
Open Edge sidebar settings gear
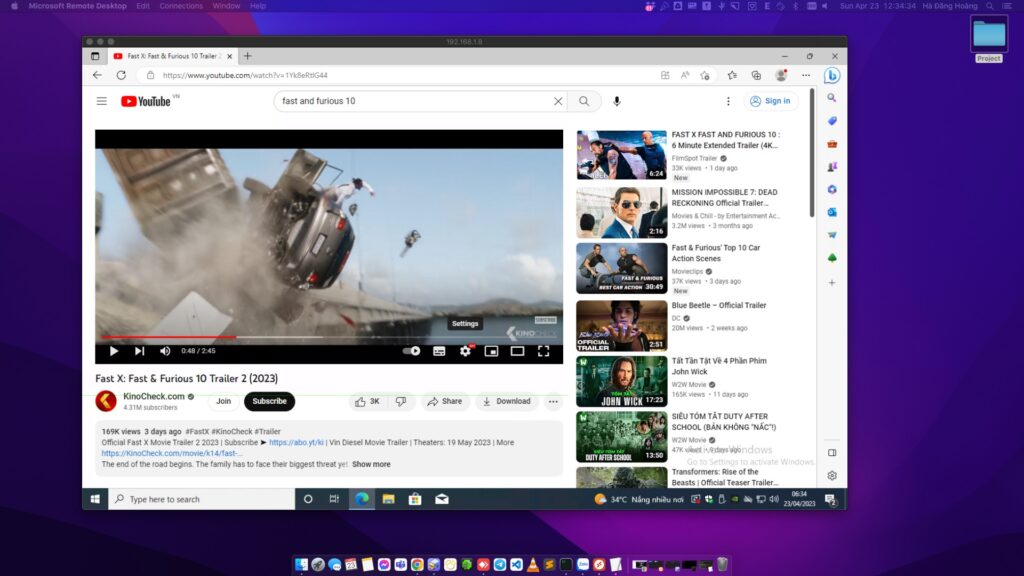[831, 475]
